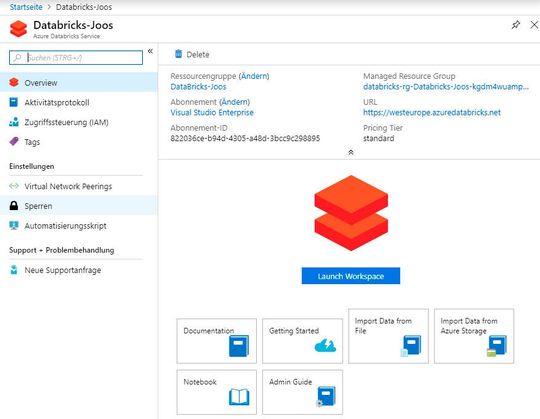Screen dimensions: 540x419
Task: Click the Sperren padlock icon
Action: pyautogui.click(x=14, y=206)
